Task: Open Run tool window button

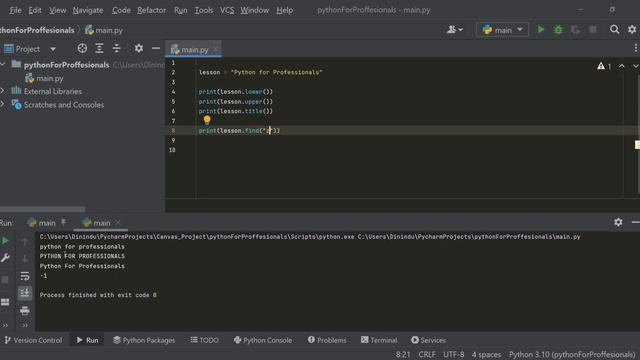Action: pyautogui.click(x=87, y=340)
